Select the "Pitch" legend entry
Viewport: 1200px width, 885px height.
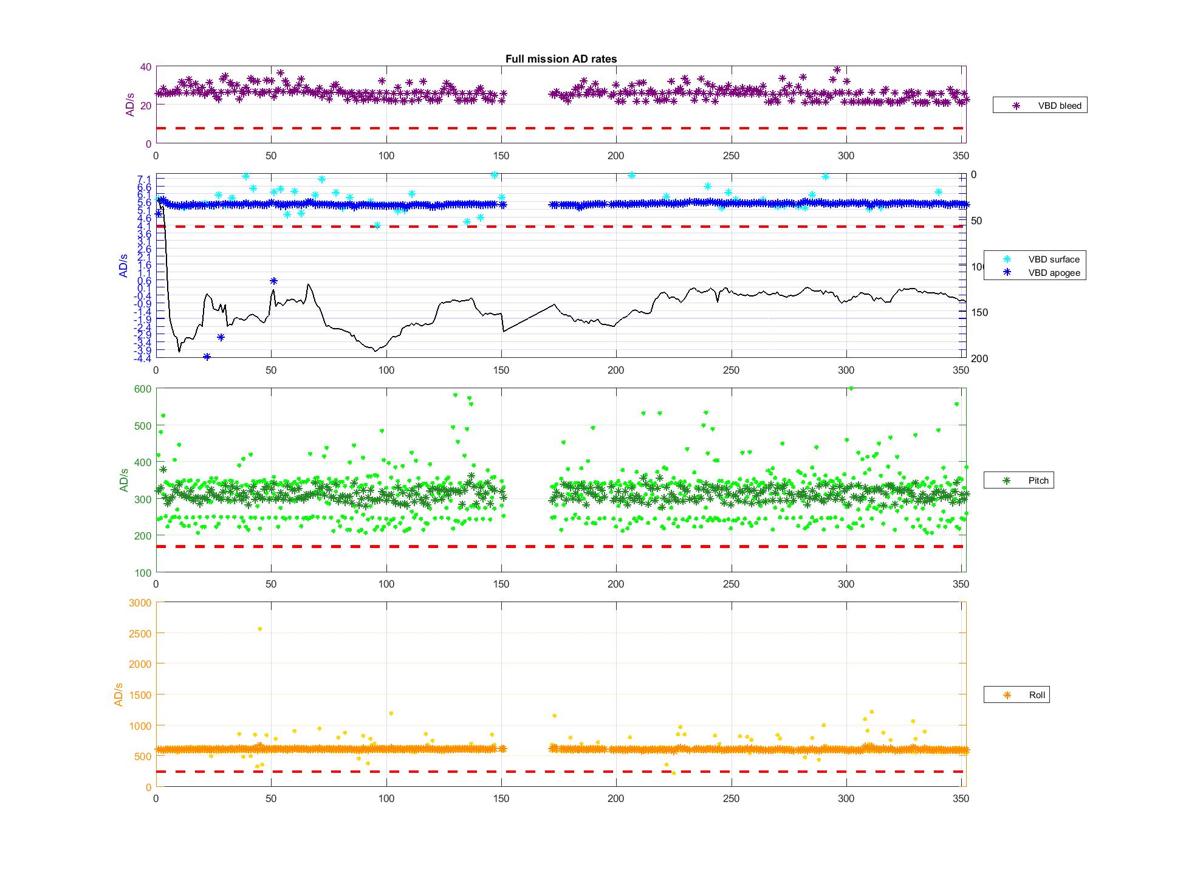(1018, 481)
